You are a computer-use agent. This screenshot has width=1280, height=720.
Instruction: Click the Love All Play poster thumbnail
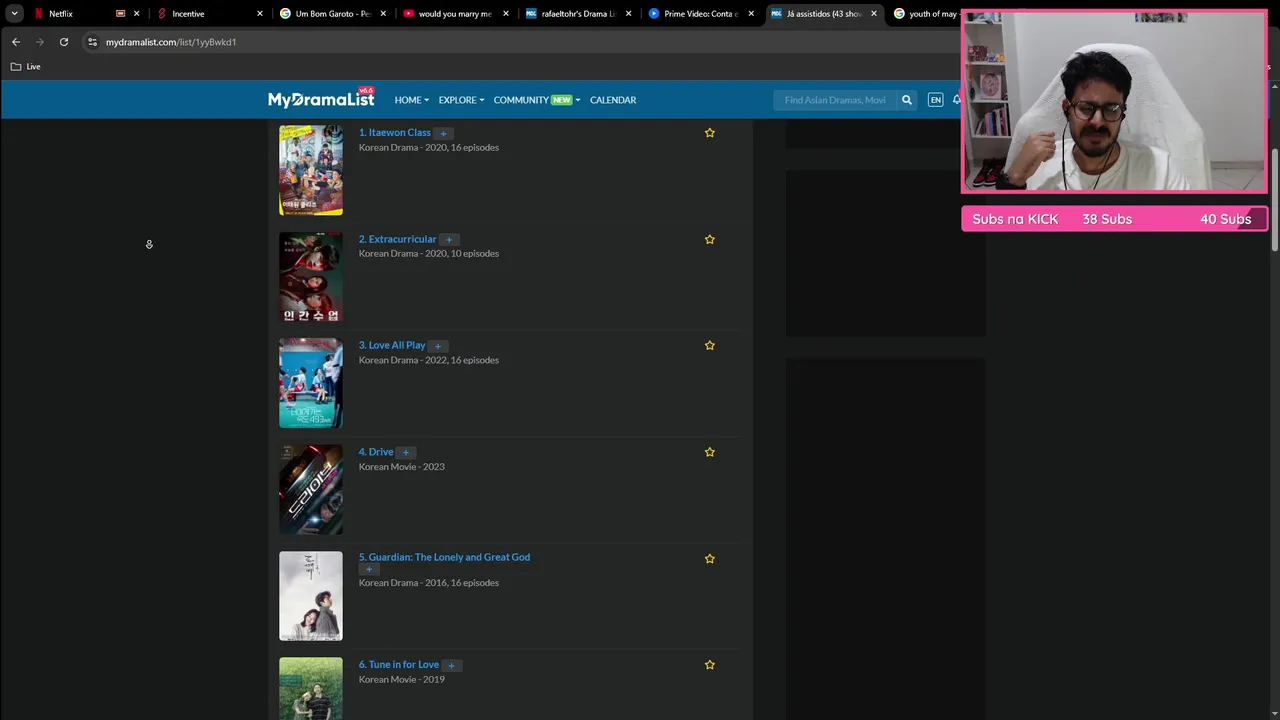311,383
